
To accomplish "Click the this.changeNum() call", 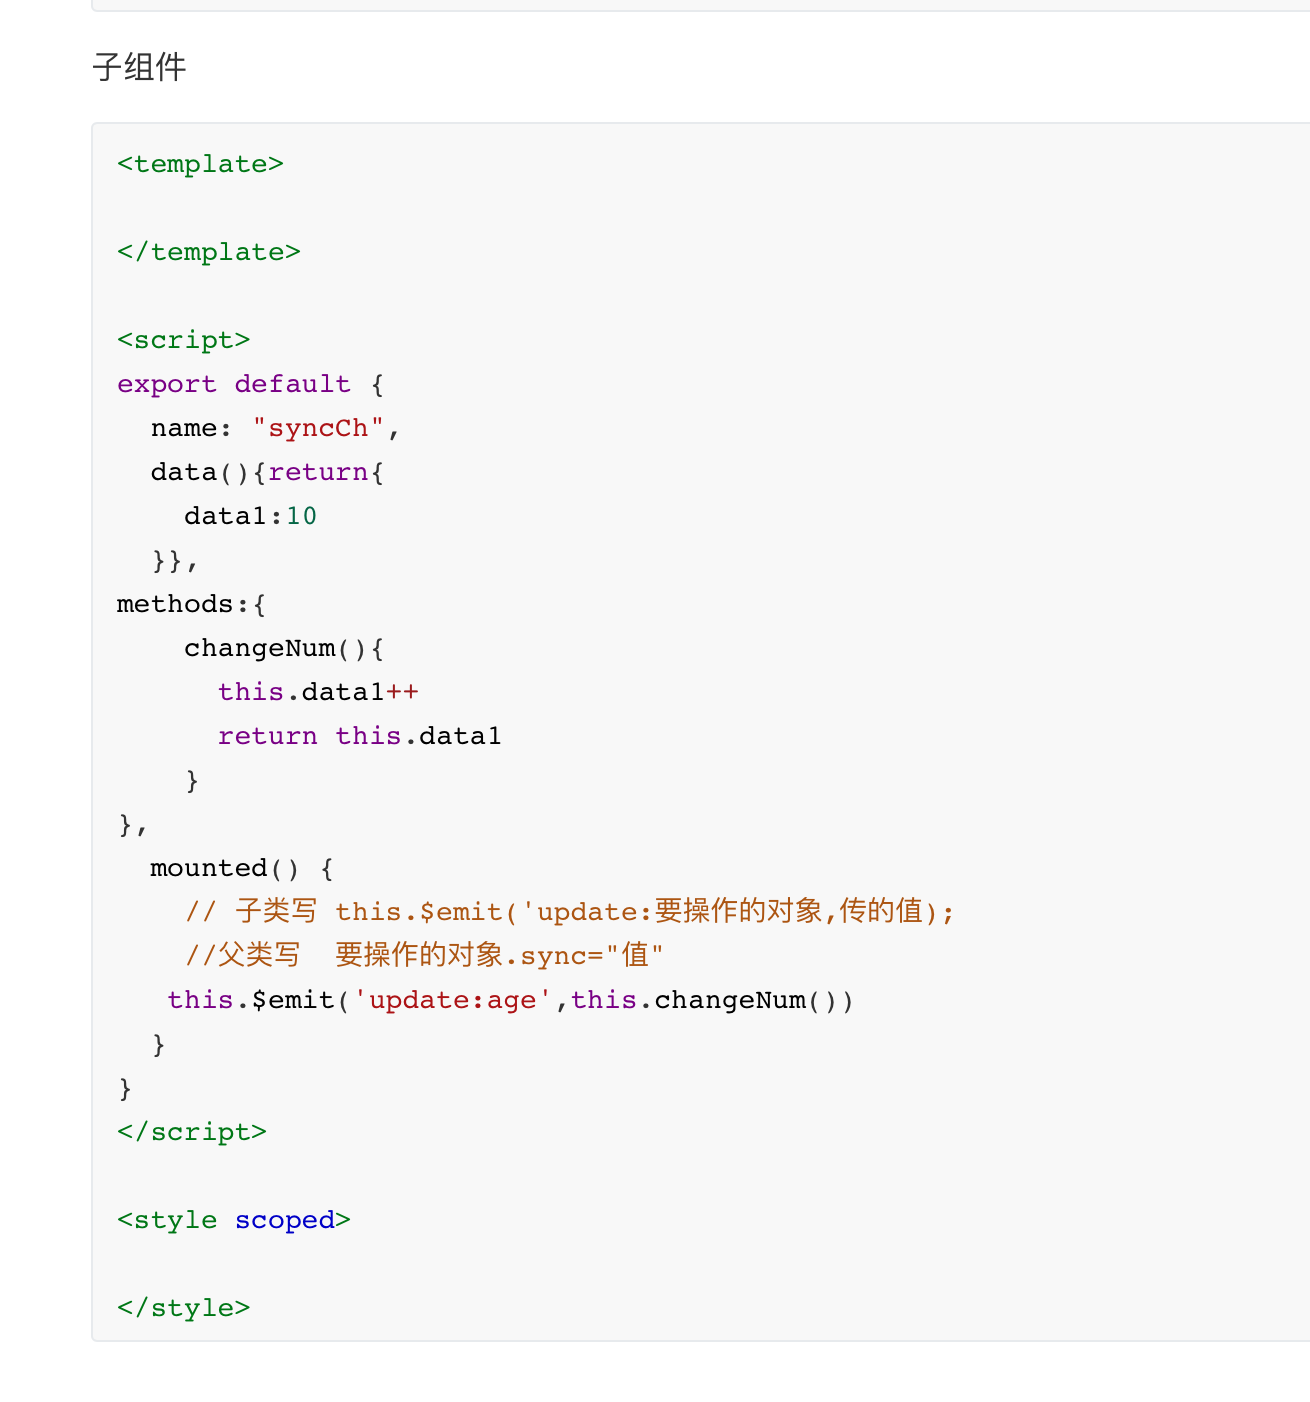I will [x=712, y=1000].
